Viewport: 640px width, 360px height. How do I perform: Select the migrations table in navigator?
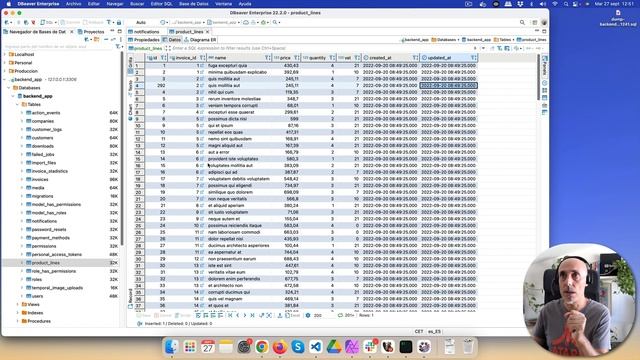(x=42, y=196)
